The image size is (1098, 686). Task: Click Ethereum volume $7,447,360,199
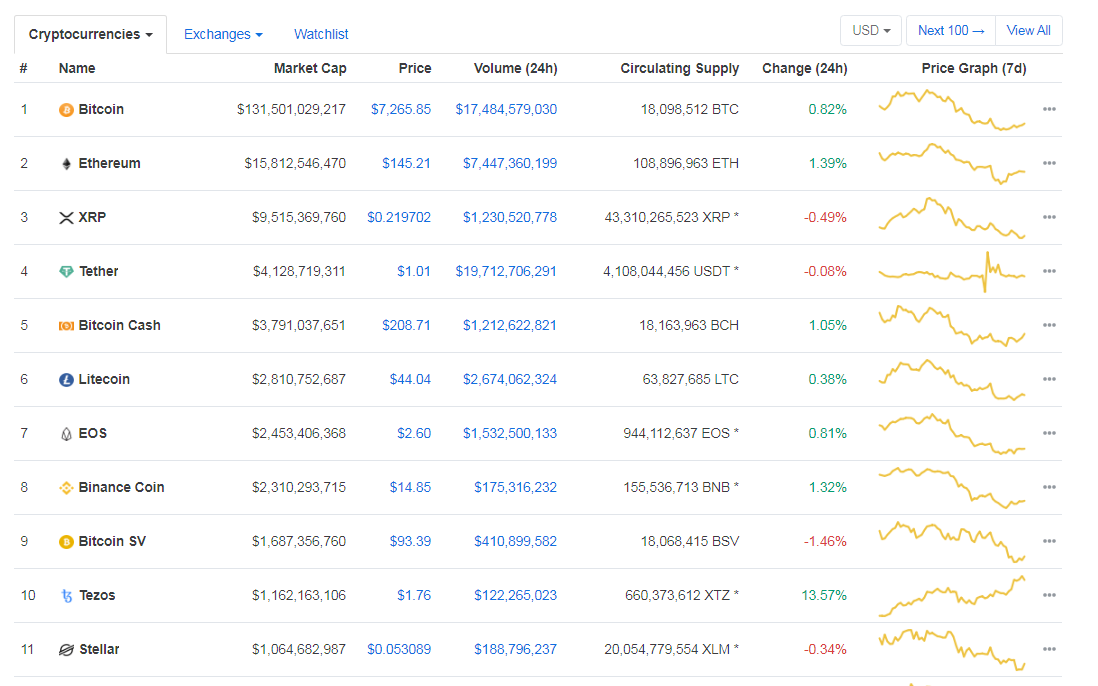[x=510, y=163]
